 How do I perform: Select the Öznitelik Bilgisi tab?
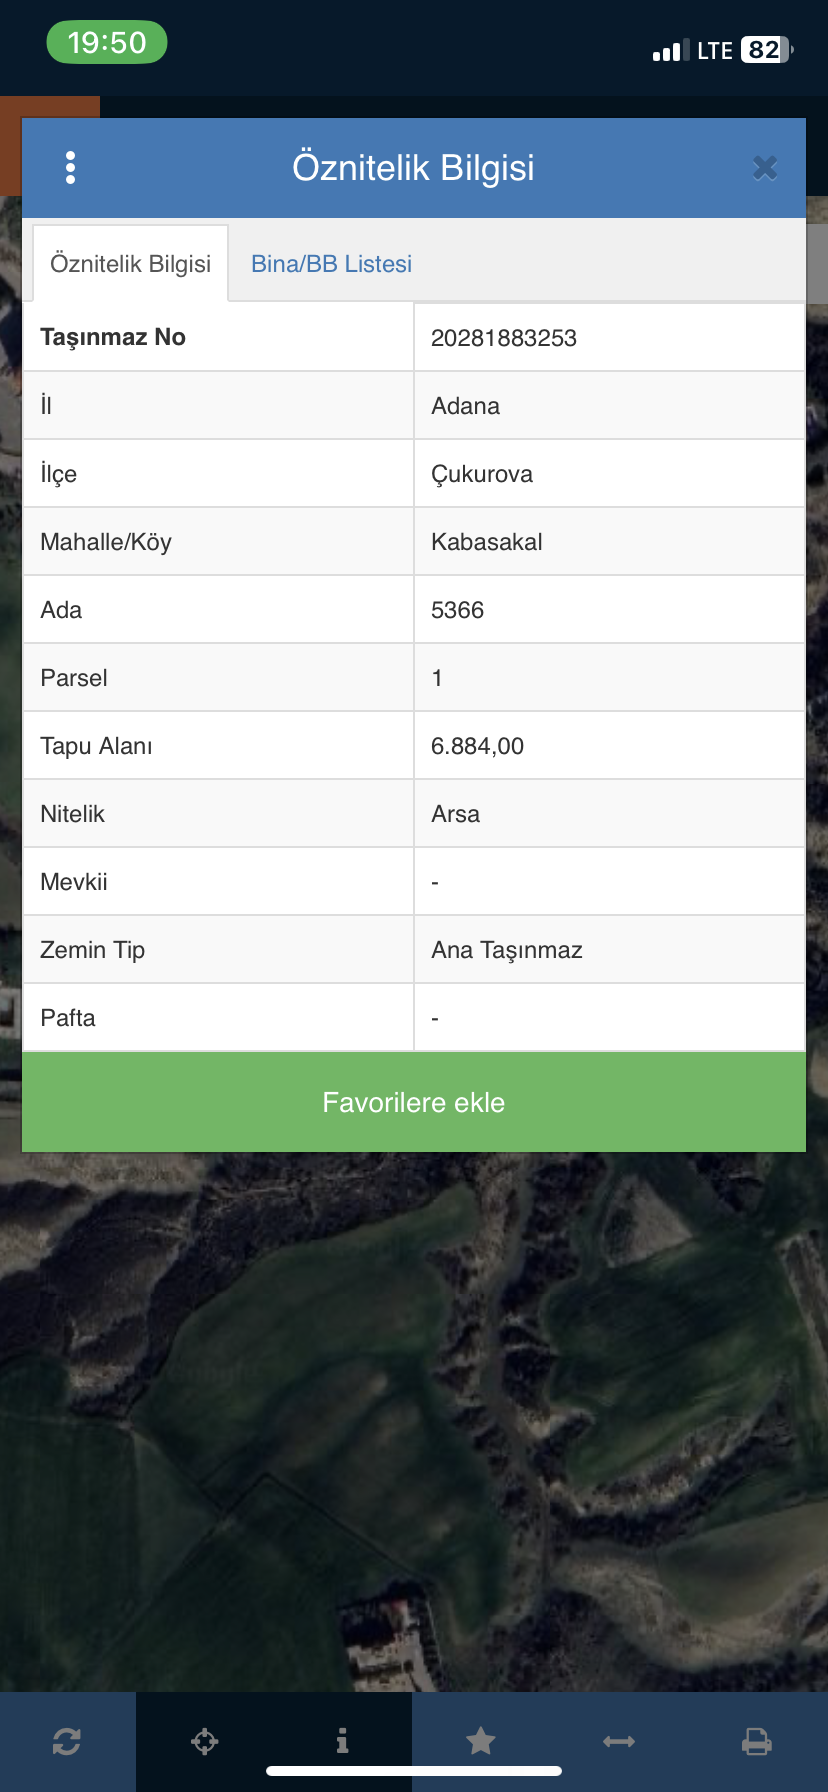coord(131,264)
